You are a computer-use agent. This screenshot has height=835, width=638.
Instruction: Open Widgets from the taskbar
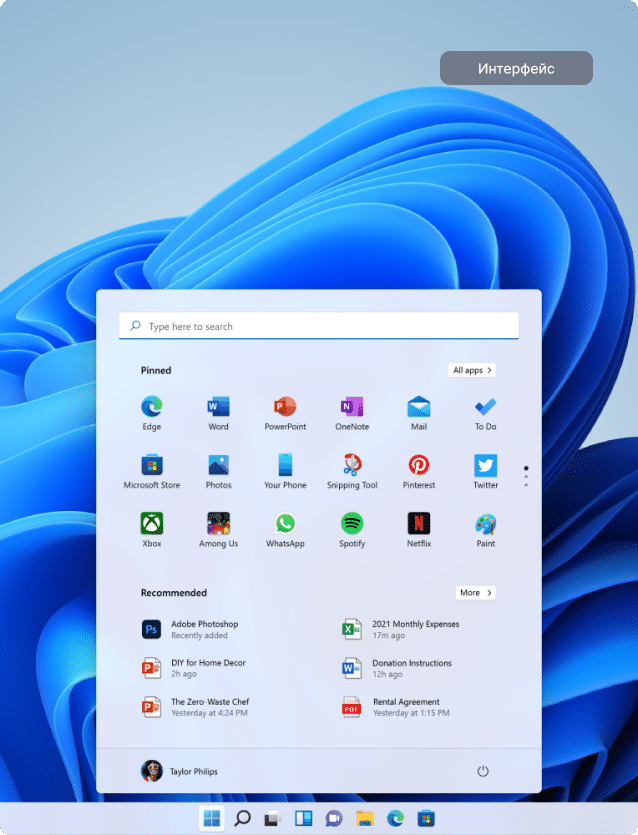click(x=304, y=818)
